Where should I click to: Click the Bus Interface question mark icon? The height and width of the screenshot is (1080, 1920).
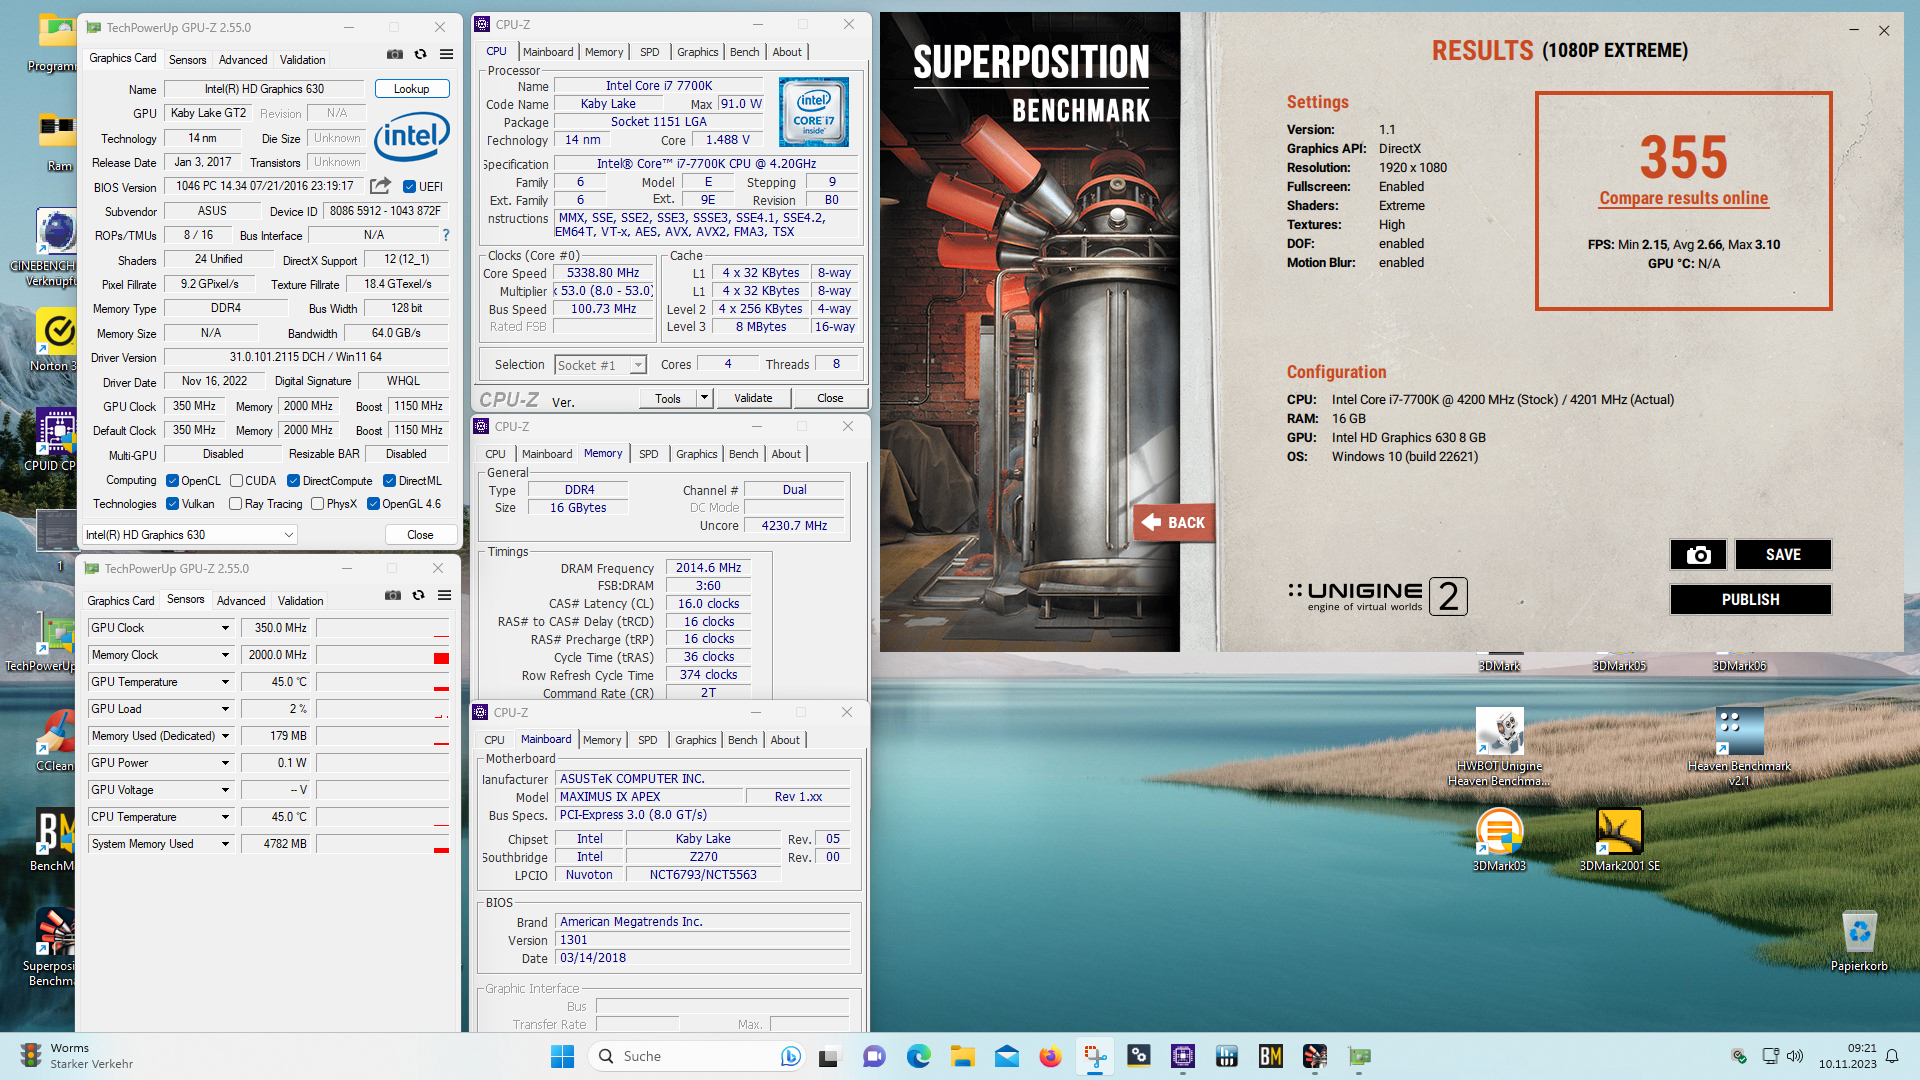446,235
